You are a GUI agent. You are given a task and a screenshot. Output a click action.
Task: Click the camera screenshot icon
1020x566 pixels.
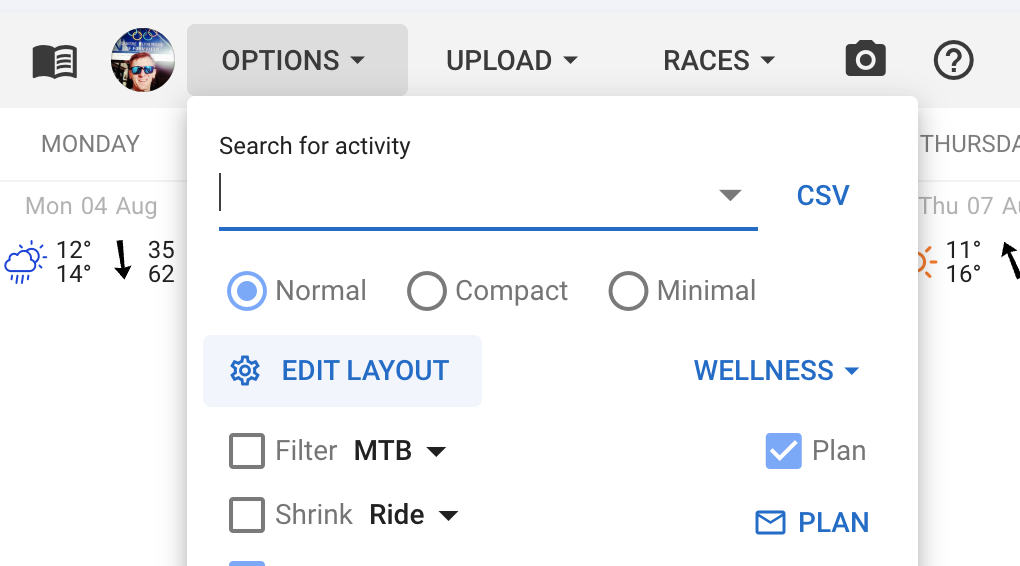(865, 60)
